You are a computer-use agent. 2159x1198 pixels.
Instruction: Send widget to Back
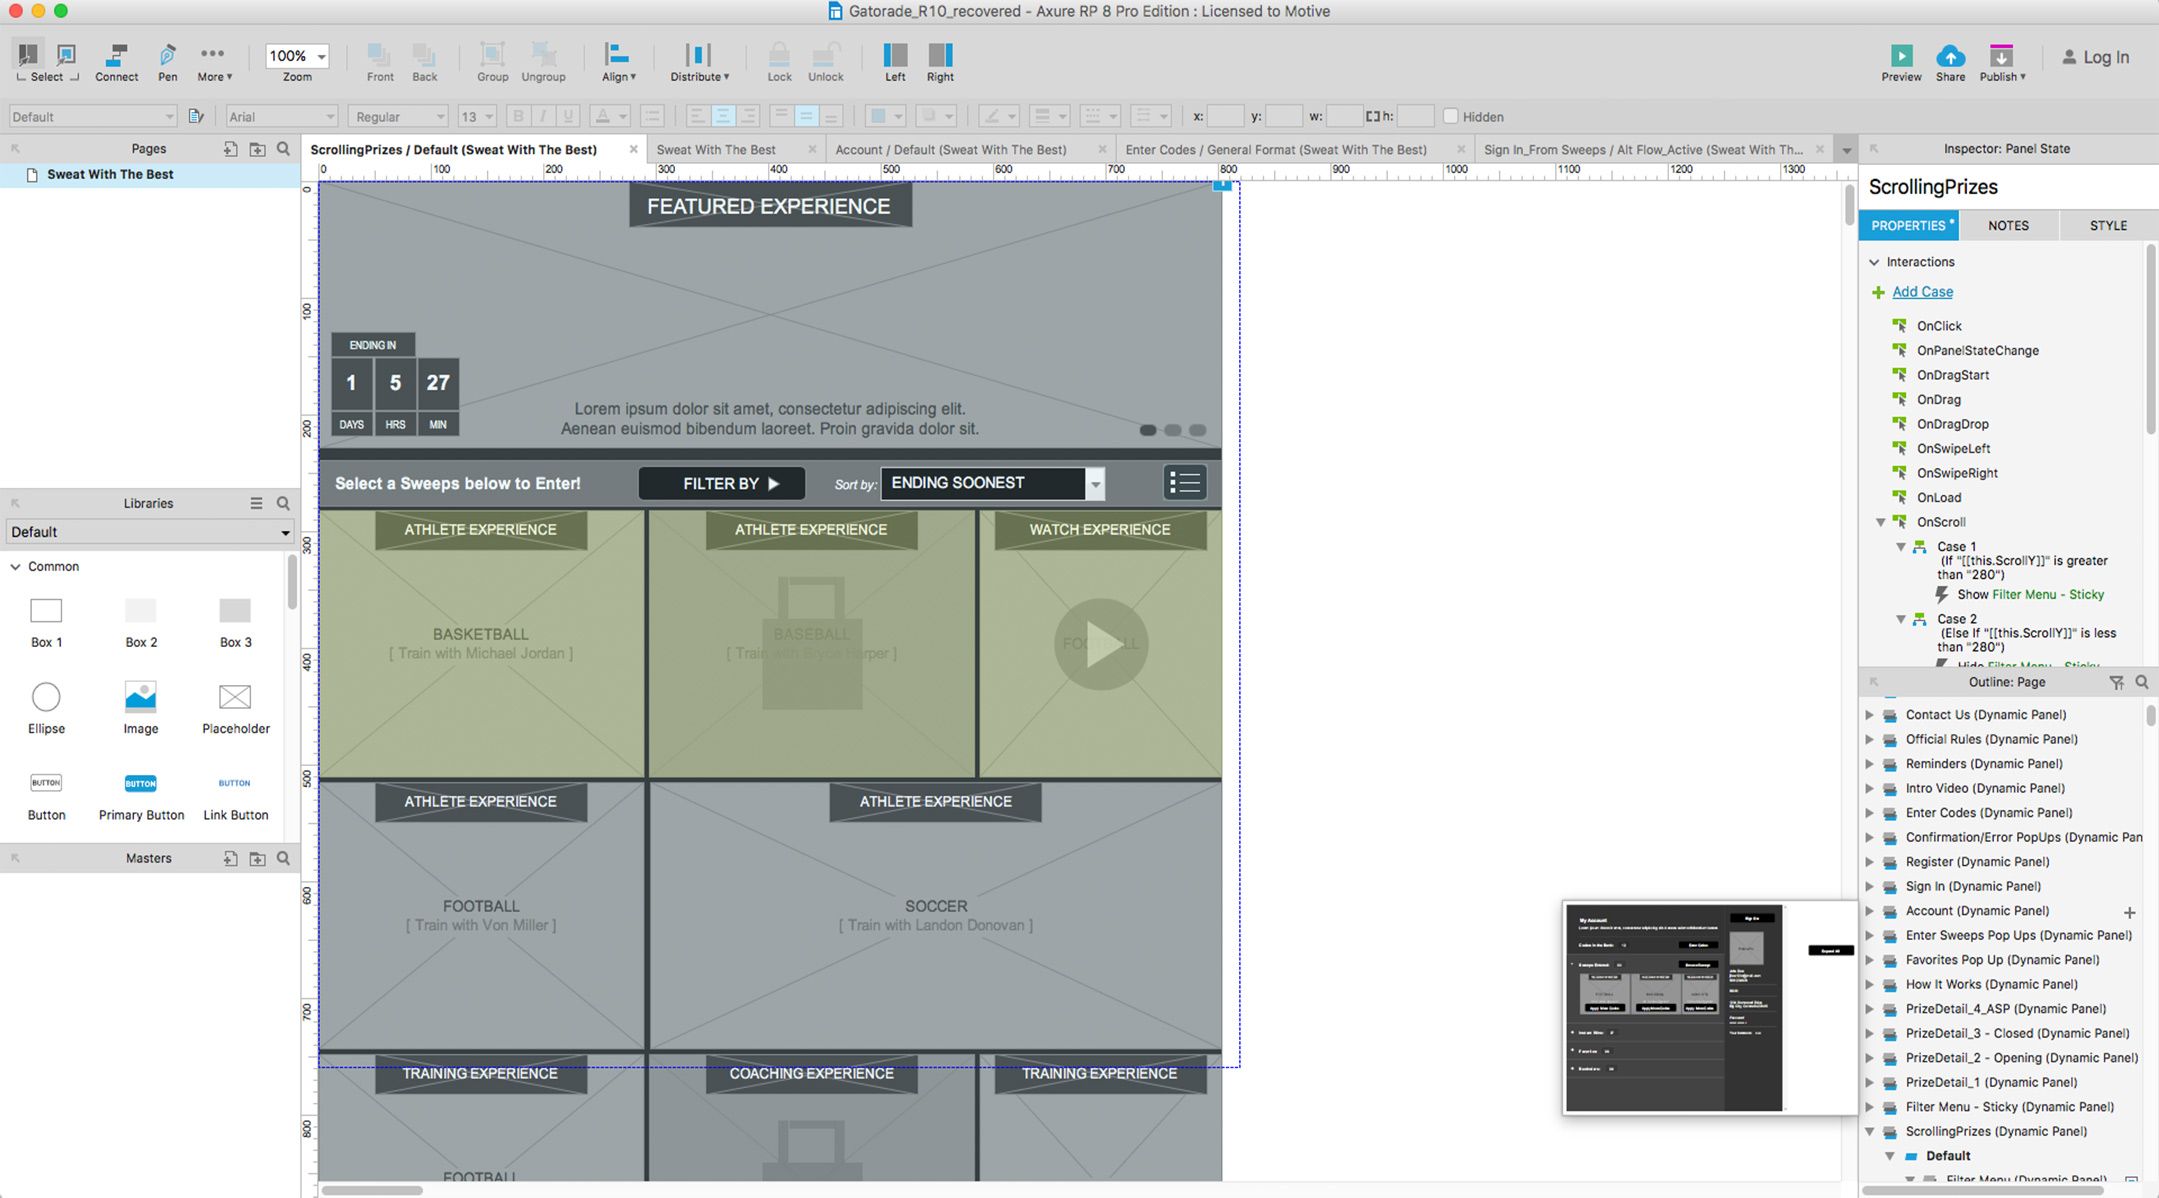point(424,60)
